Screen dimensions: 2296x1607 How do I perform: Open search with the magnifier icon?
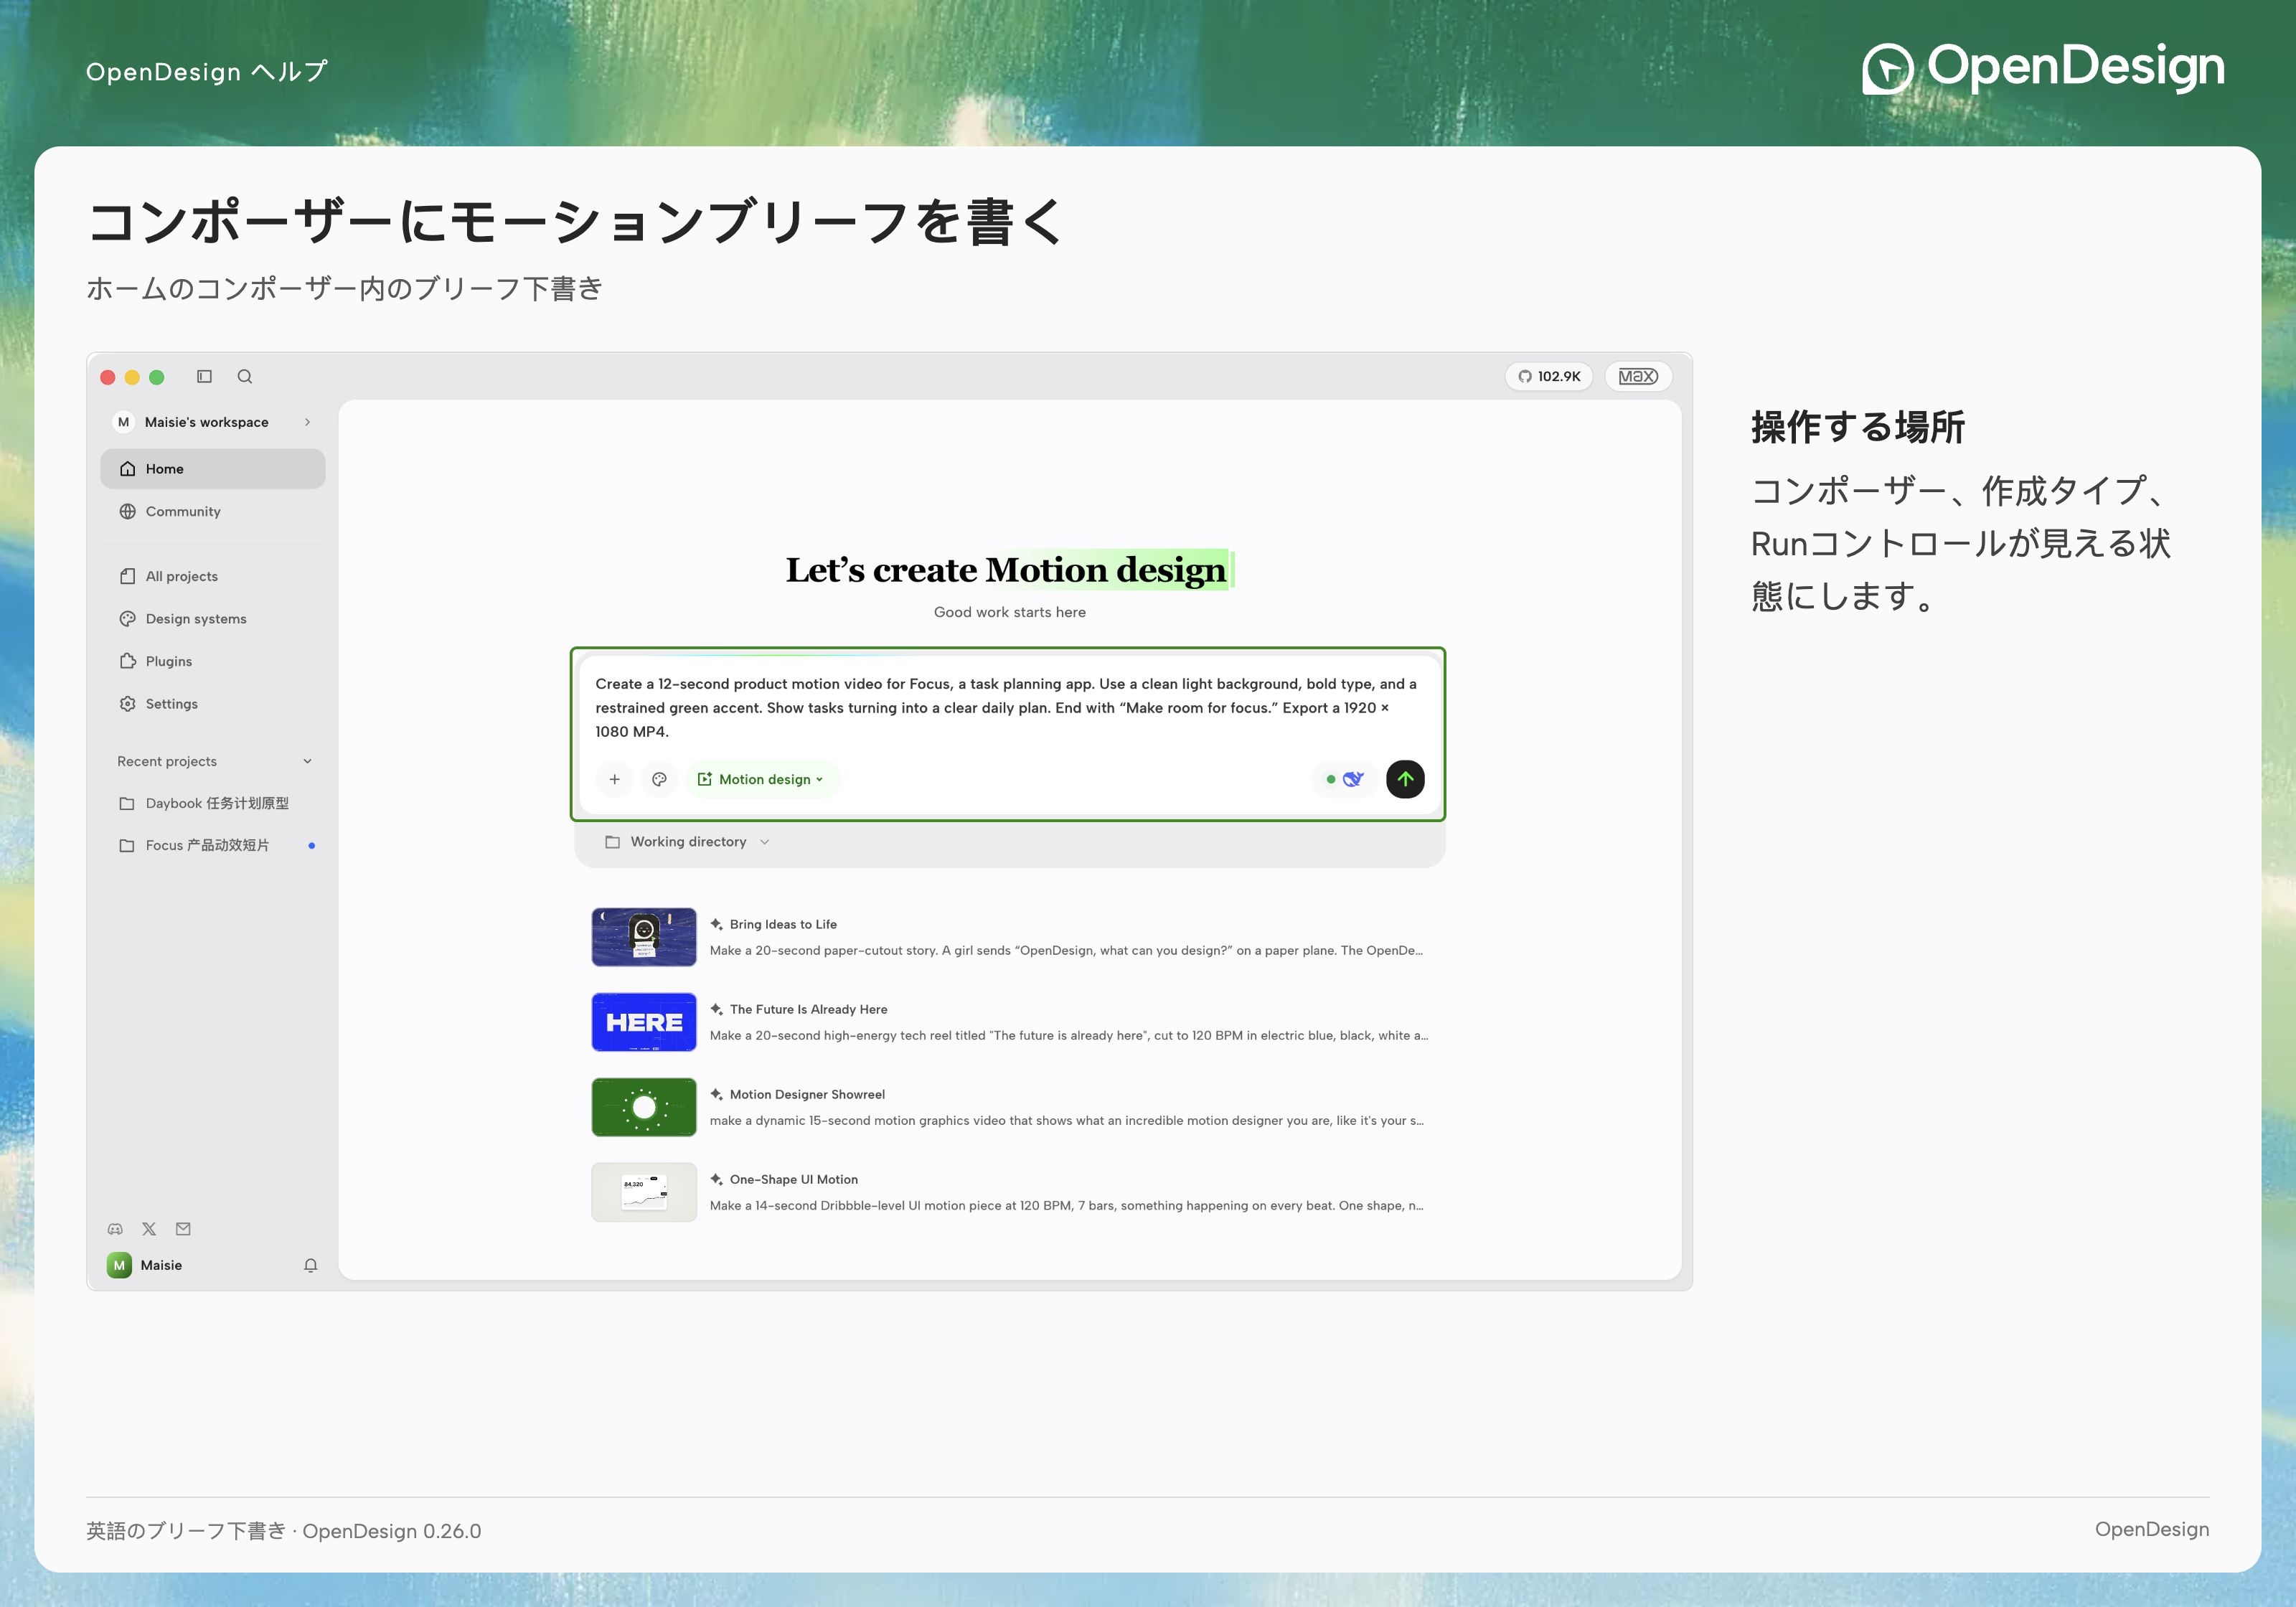tap(245, 376)
